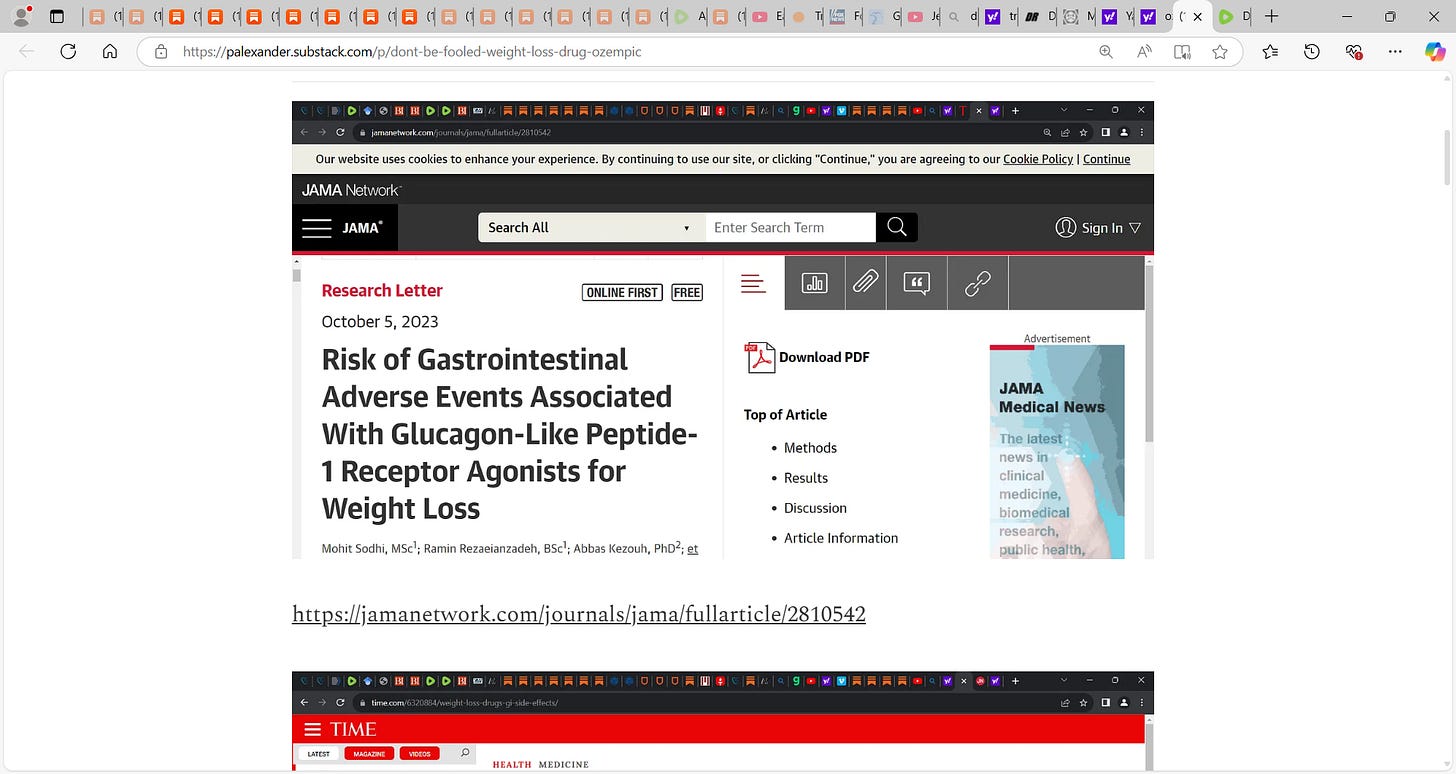
Task: Click the LATEST button in TIME screenshot
Action: click(319, 754)
